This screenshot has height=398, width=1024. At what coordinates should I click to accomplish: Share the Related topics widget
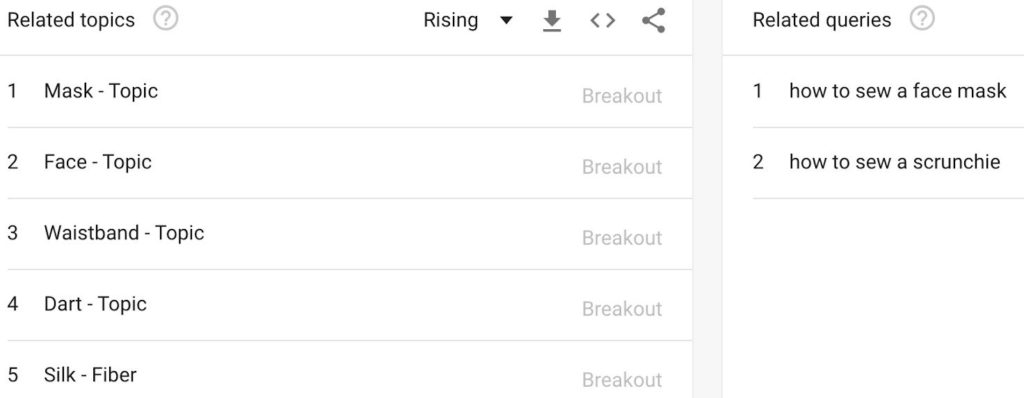(x=654, y=20)
